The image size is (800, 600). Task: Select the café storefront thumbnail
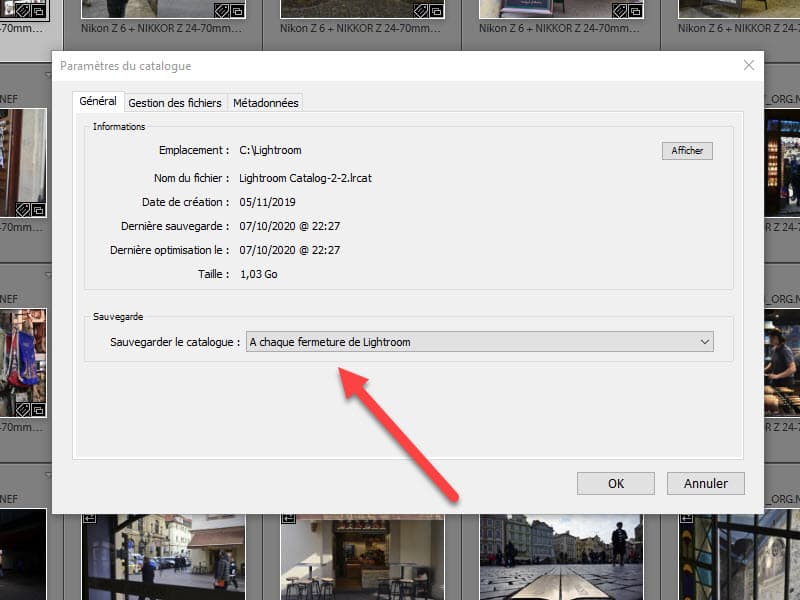(x=362, y=557)
